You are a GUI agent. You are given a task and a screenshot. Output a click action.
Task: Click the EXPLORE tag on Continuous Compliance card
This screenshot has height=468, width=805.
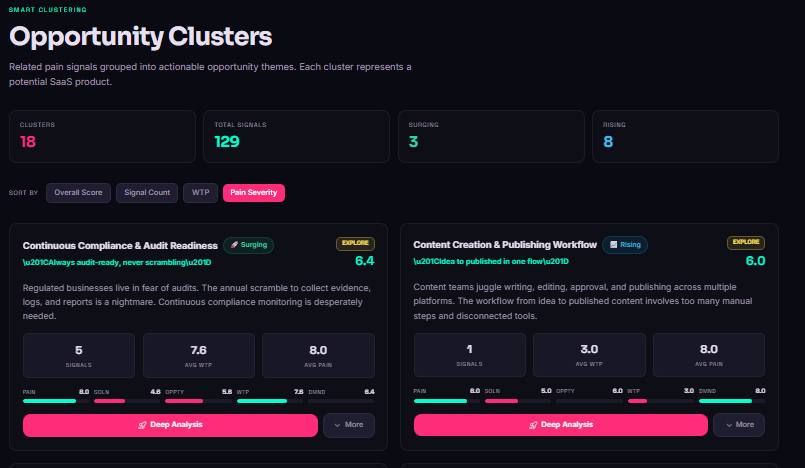(x=355, y=243)
